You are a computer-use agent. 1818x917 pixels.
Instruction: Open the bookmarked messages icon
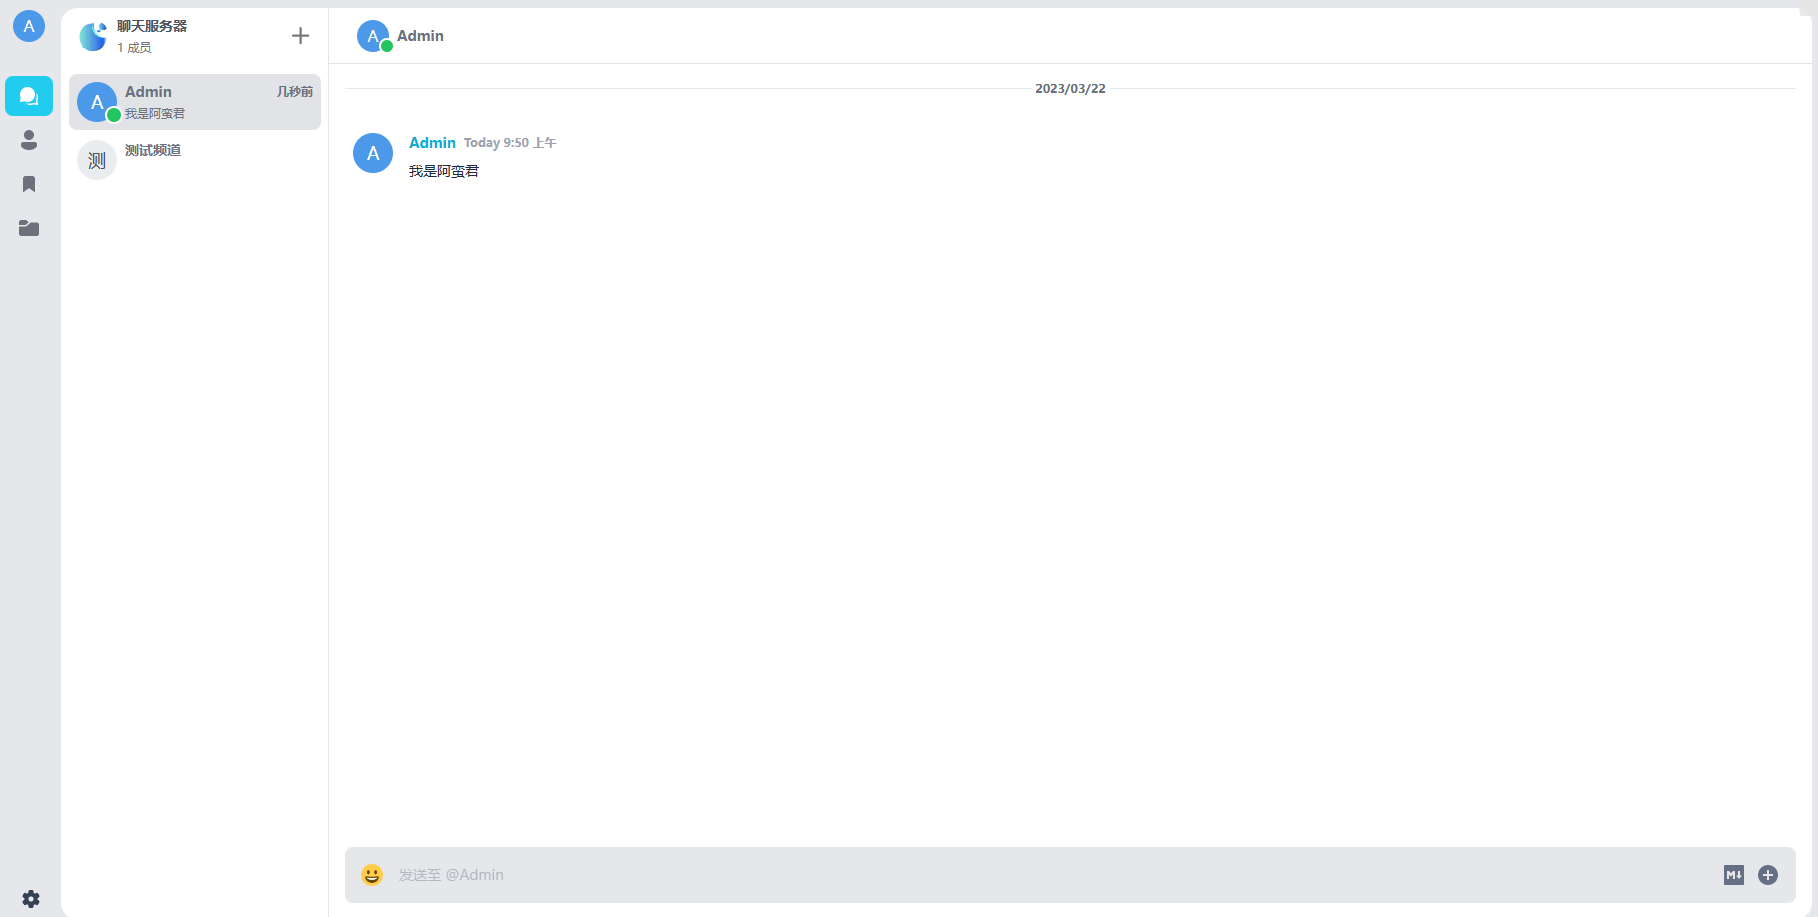29,184
